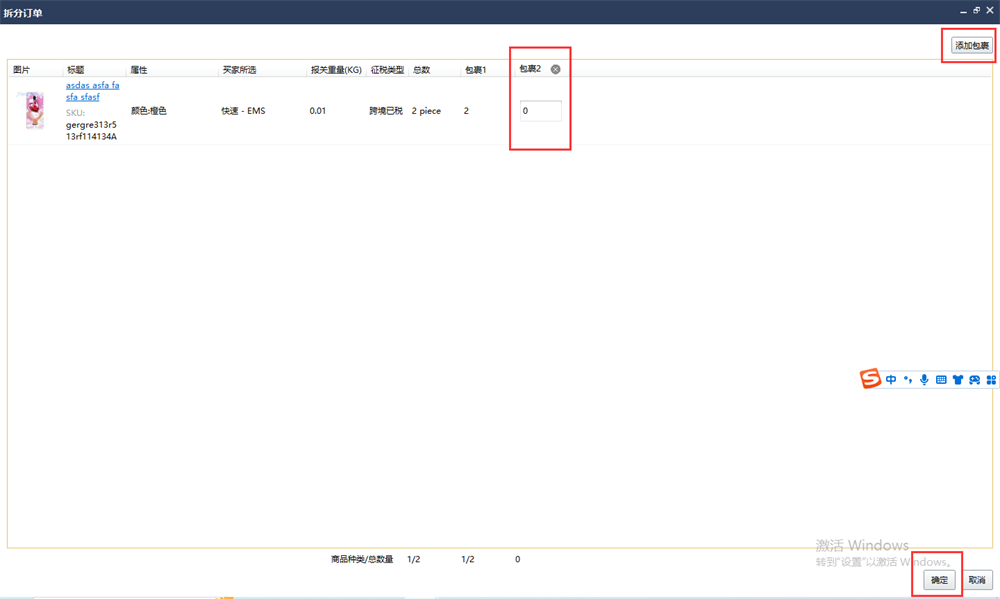Toggle Sogou punctuation mode icon
This screenshot has height=599, width=1000.
[x=908, y=380]
